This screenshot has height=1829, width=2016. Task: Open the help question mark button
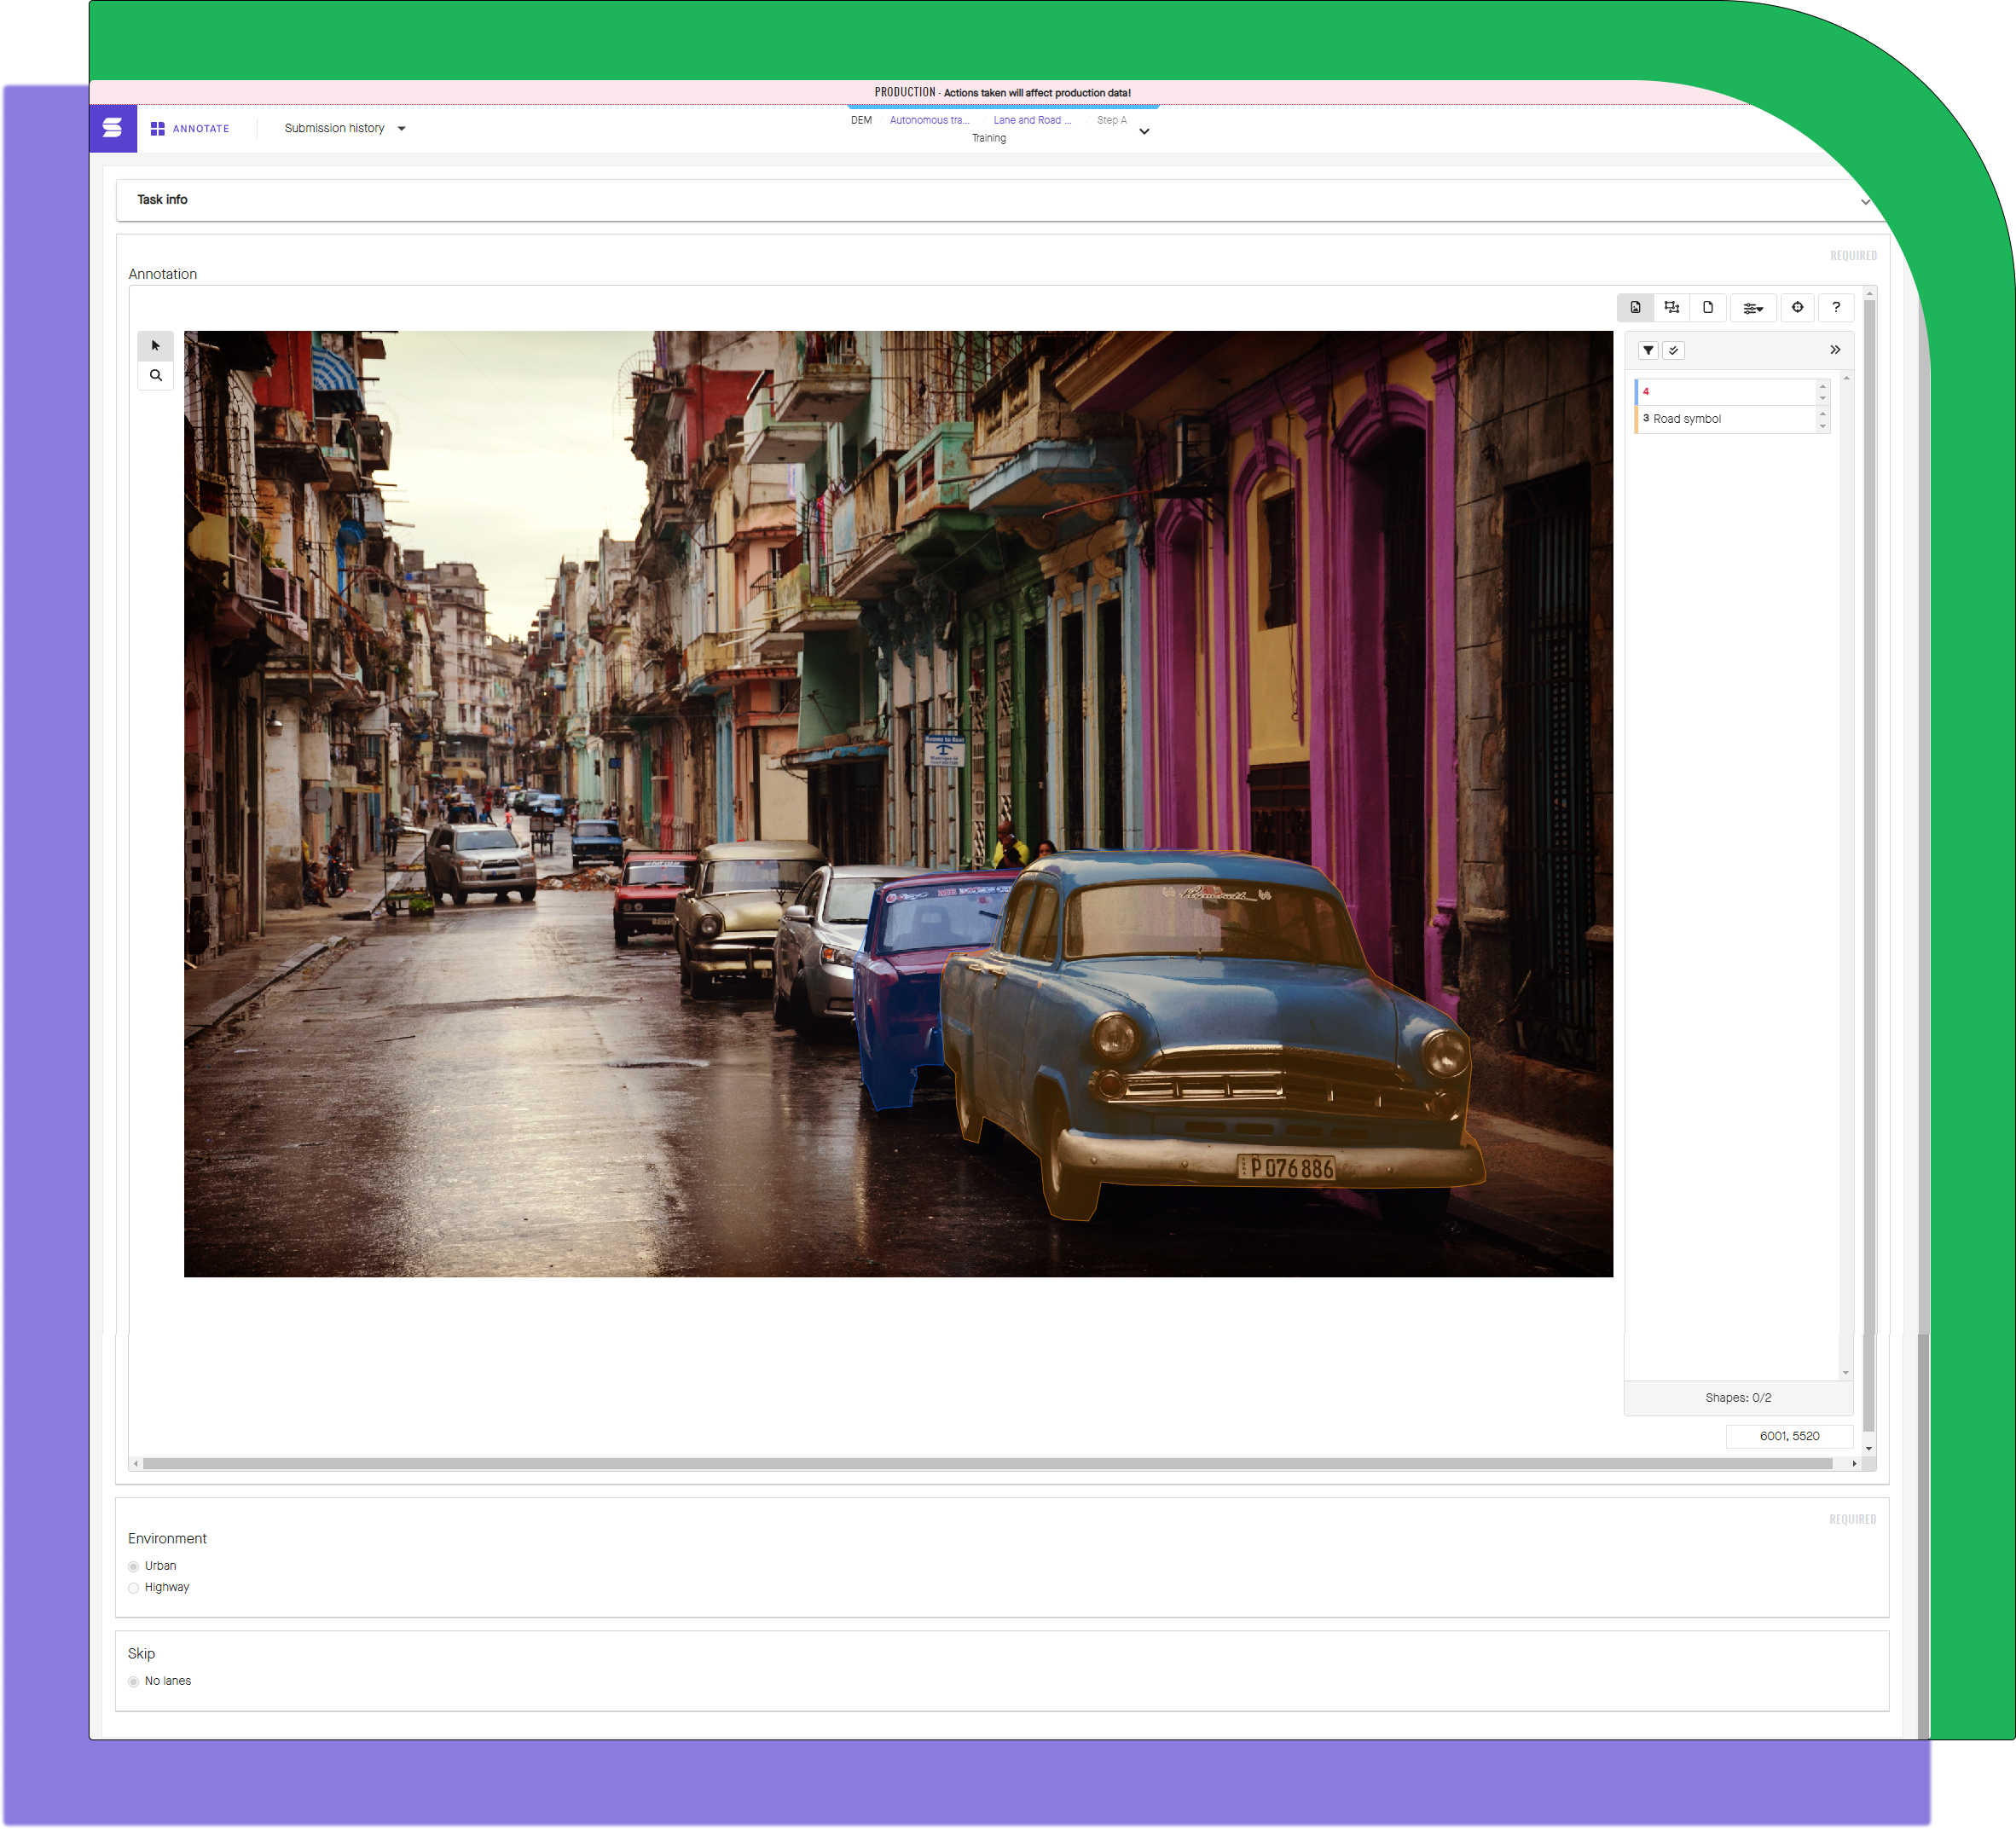tap(1836, 308)
